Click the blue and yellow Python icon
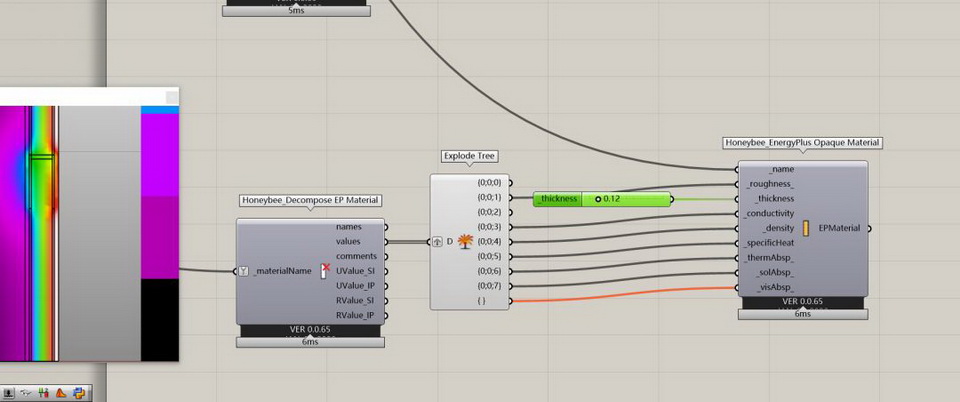Screen dimensions: 960x402 click(78, 393)
